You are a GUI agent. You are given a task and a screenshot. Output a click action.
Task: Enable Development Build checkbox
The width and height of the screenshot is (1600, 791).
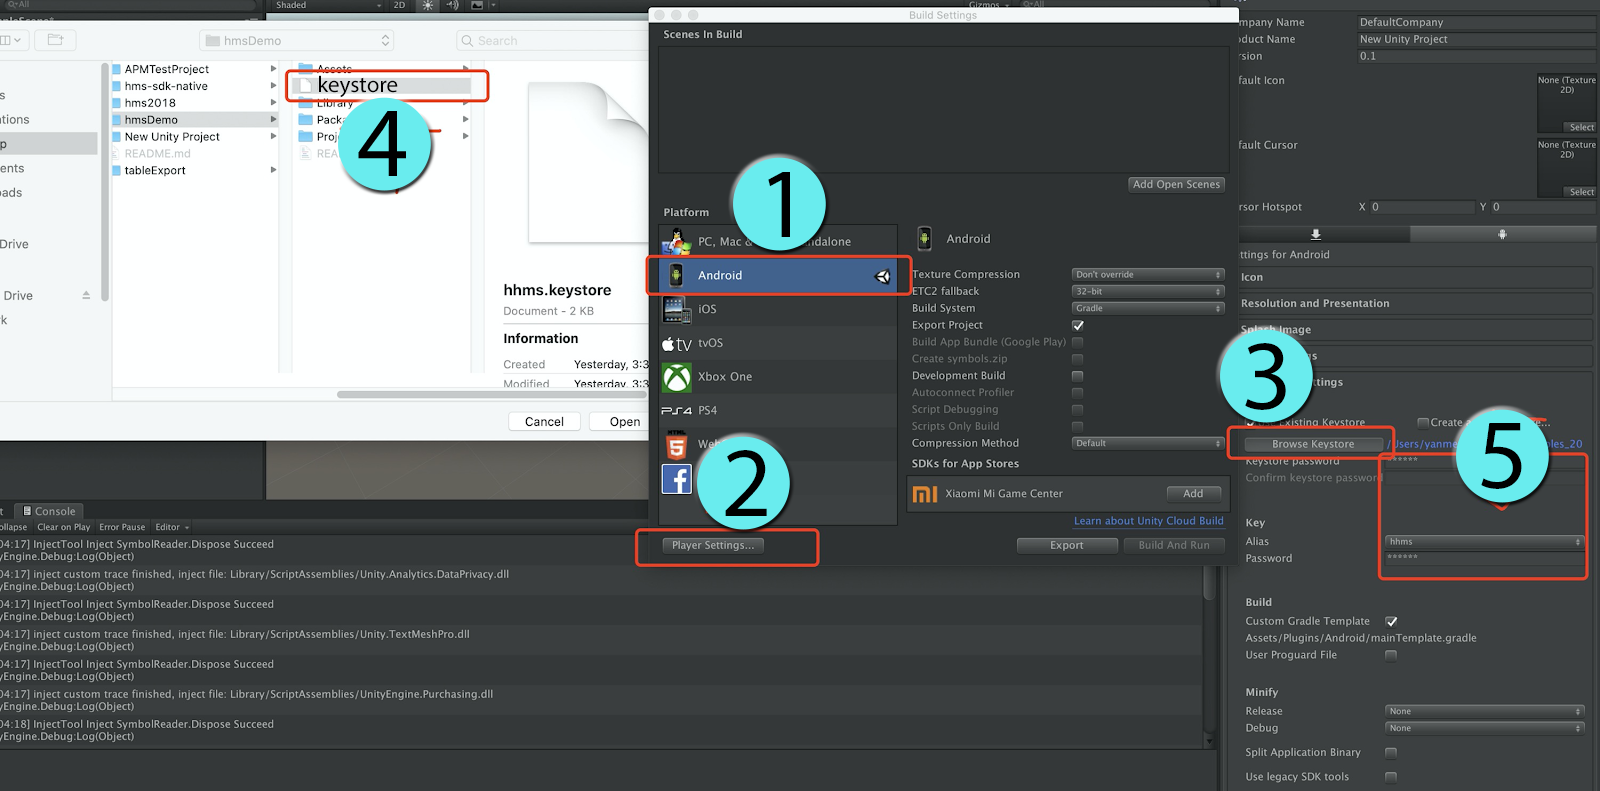pyautogui.click(x=1078, y=376)
